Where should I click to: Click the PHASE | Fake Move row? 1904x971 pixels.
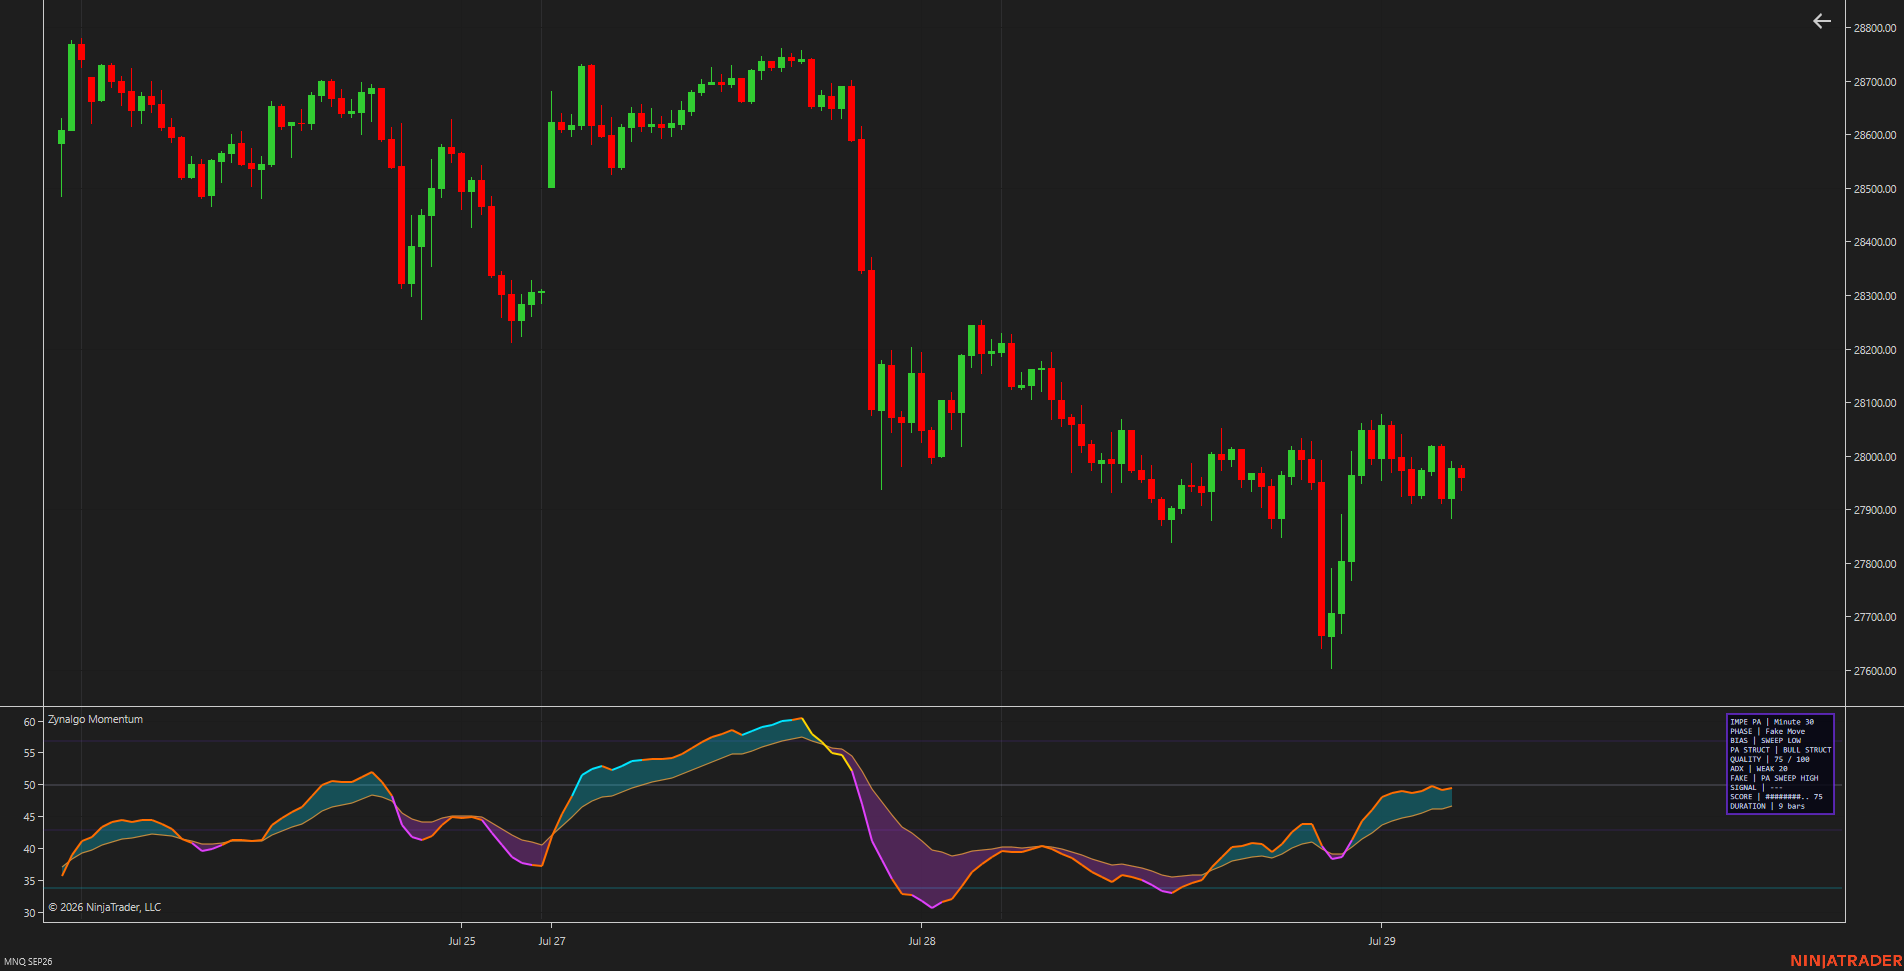tap(1768, 731)
